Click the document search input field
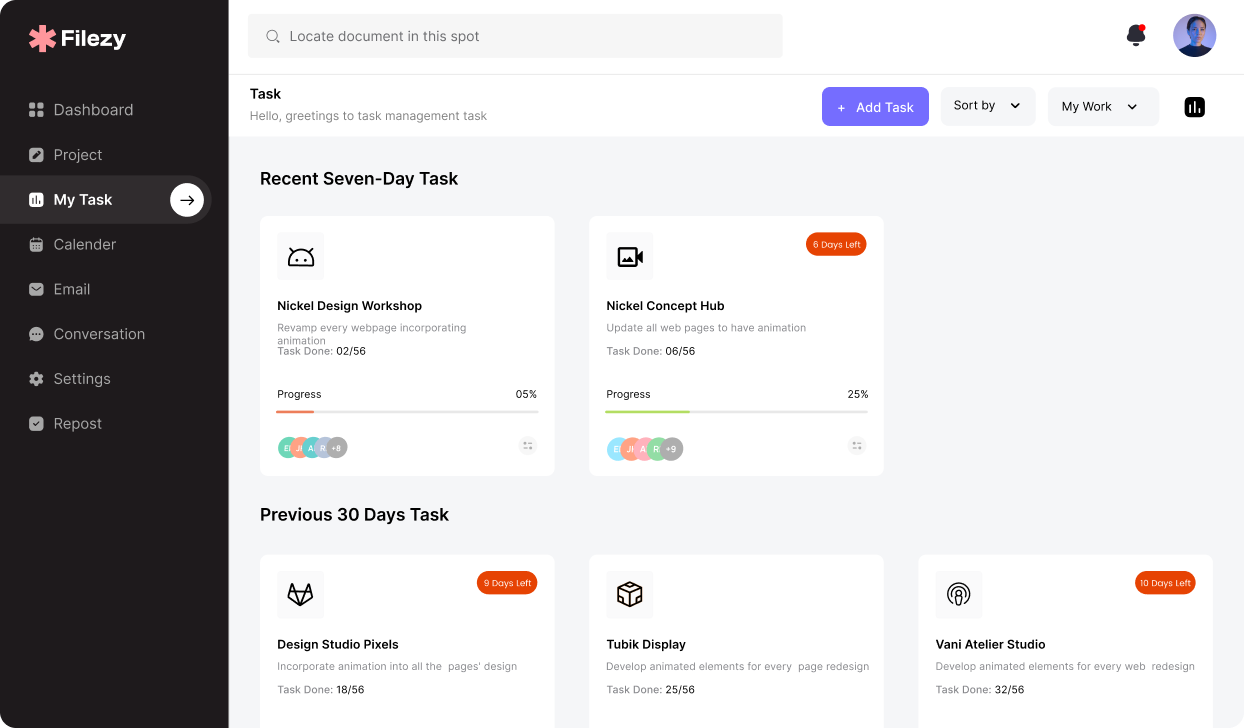The width and height of the screenshot is (1244, 728). point(515,36)
